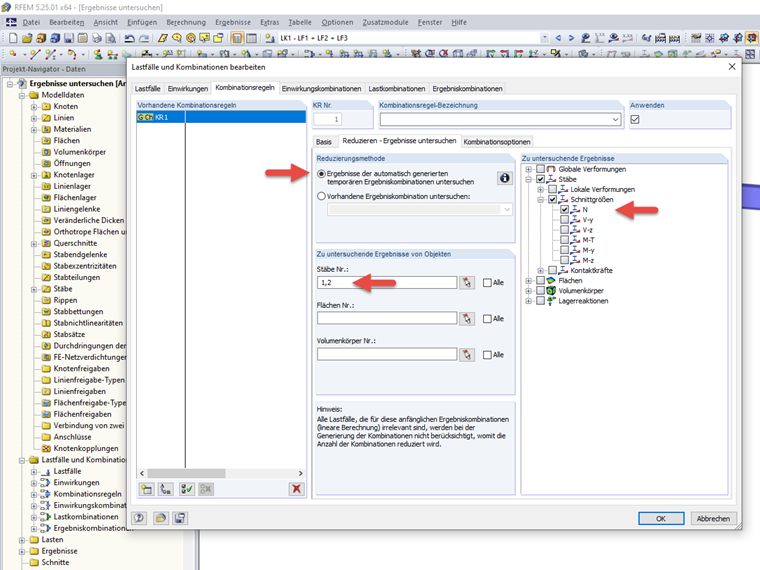Click the info button in Reduzierungsmethode
760x570 pixels.
(505, 178)
